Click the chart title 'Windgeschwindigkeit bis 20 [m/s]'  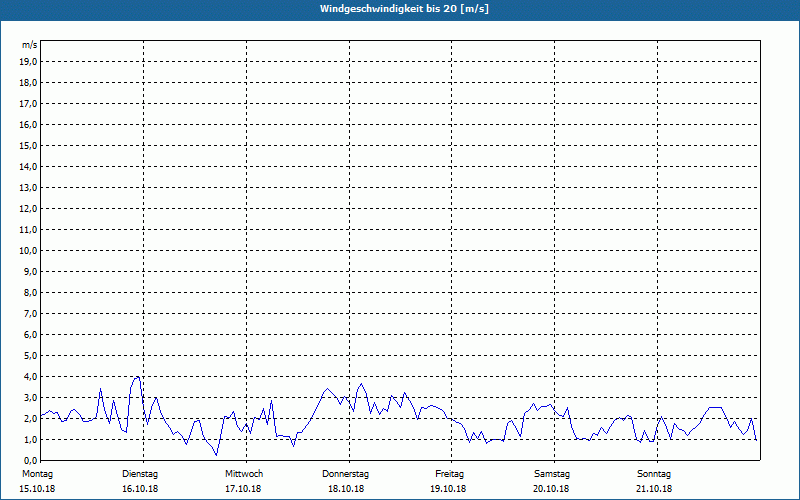click(404, 9)
